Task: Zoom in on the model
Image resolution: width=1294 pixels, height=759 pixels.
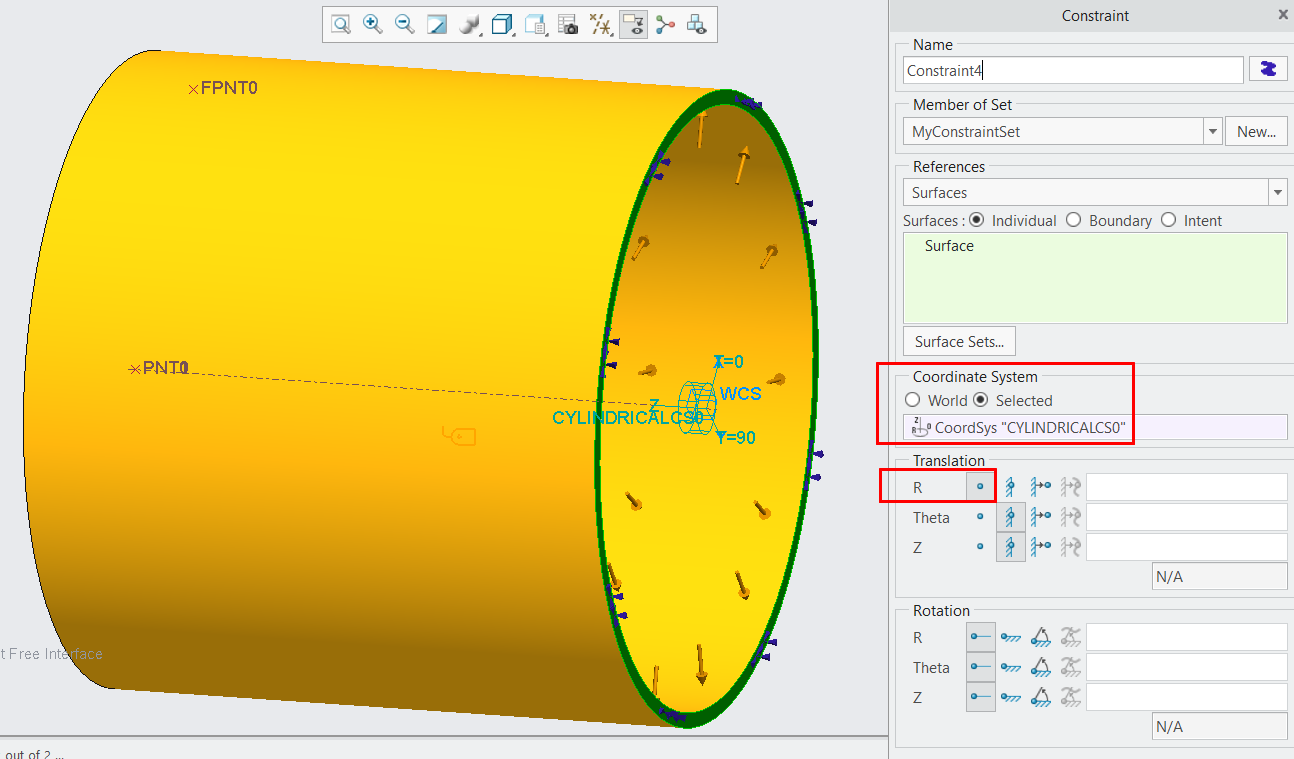Action: coord(372,24)
